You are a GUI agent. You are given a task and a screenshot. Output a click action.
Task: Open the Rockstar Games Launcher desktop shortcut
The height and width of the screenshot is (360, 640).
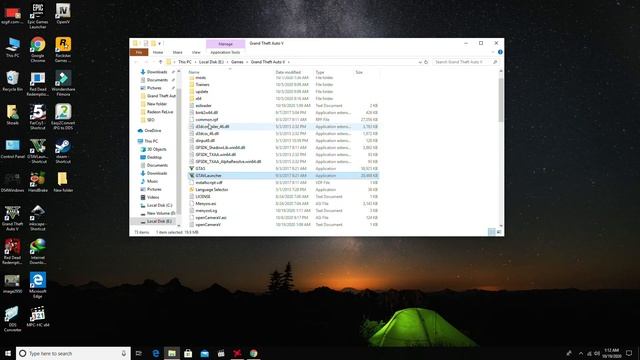pos(63,49)
